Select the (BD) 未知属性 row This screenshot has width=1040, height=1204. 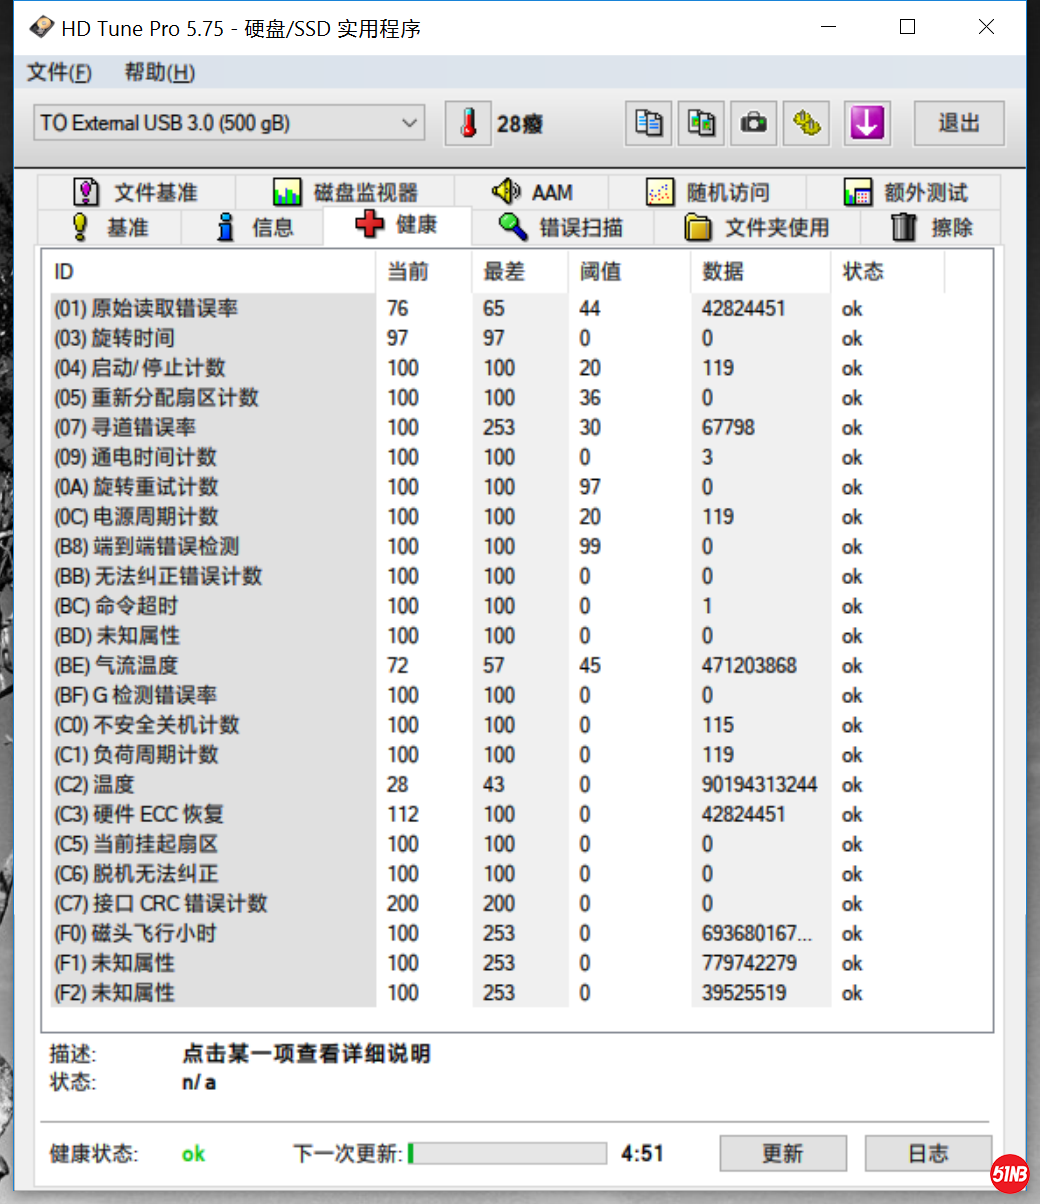[497, 635]
